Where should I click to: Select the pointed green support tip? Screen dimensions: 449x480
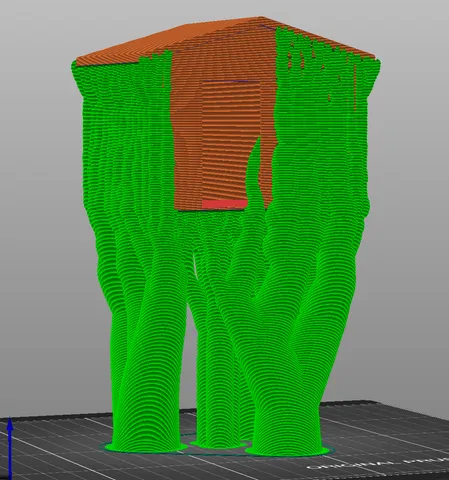[257, 147]
